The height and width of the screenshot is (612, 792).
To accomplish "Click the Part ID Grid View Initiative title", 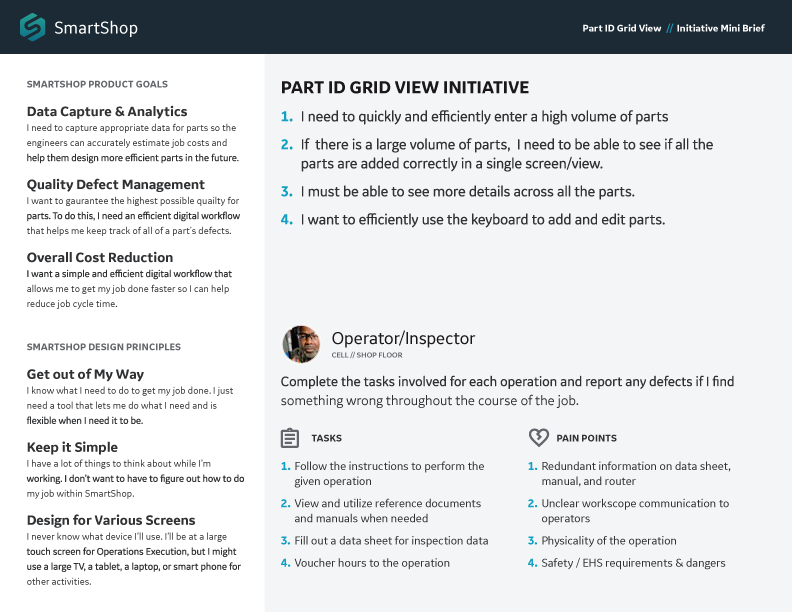I will 405,88.
